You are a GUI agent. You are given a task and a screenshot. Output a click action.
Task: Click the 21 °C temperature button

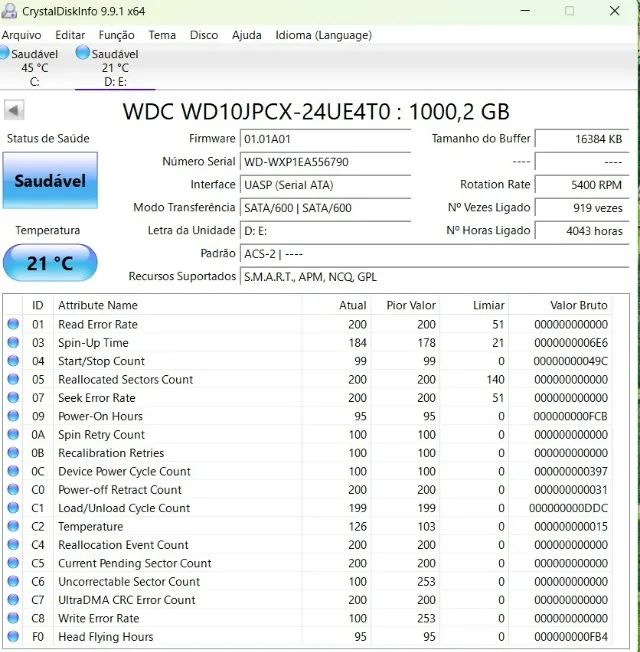pos(50,263)
